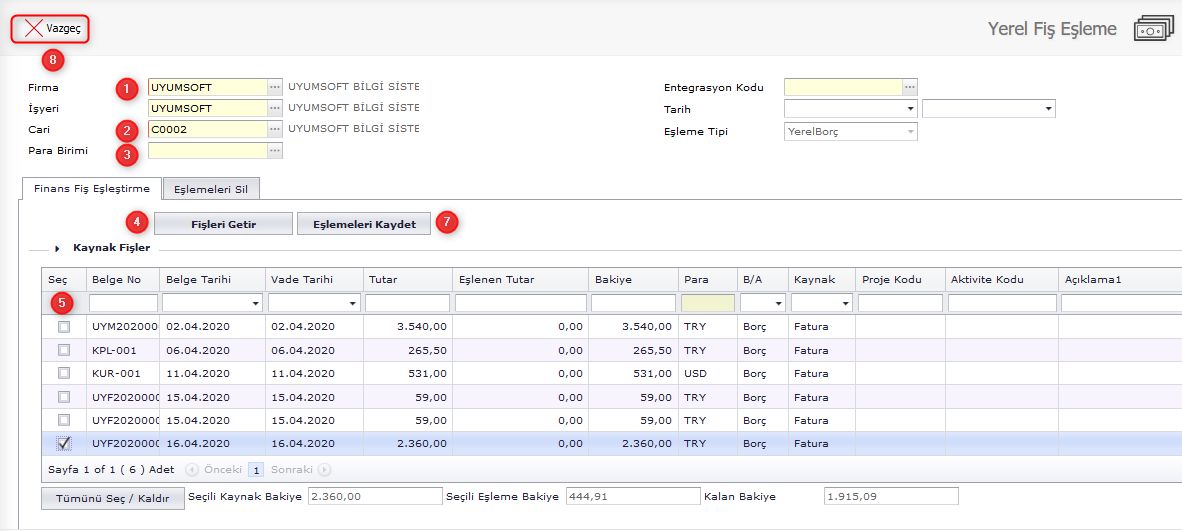Go to previous page with Önceki arrow

click(192, 469)
